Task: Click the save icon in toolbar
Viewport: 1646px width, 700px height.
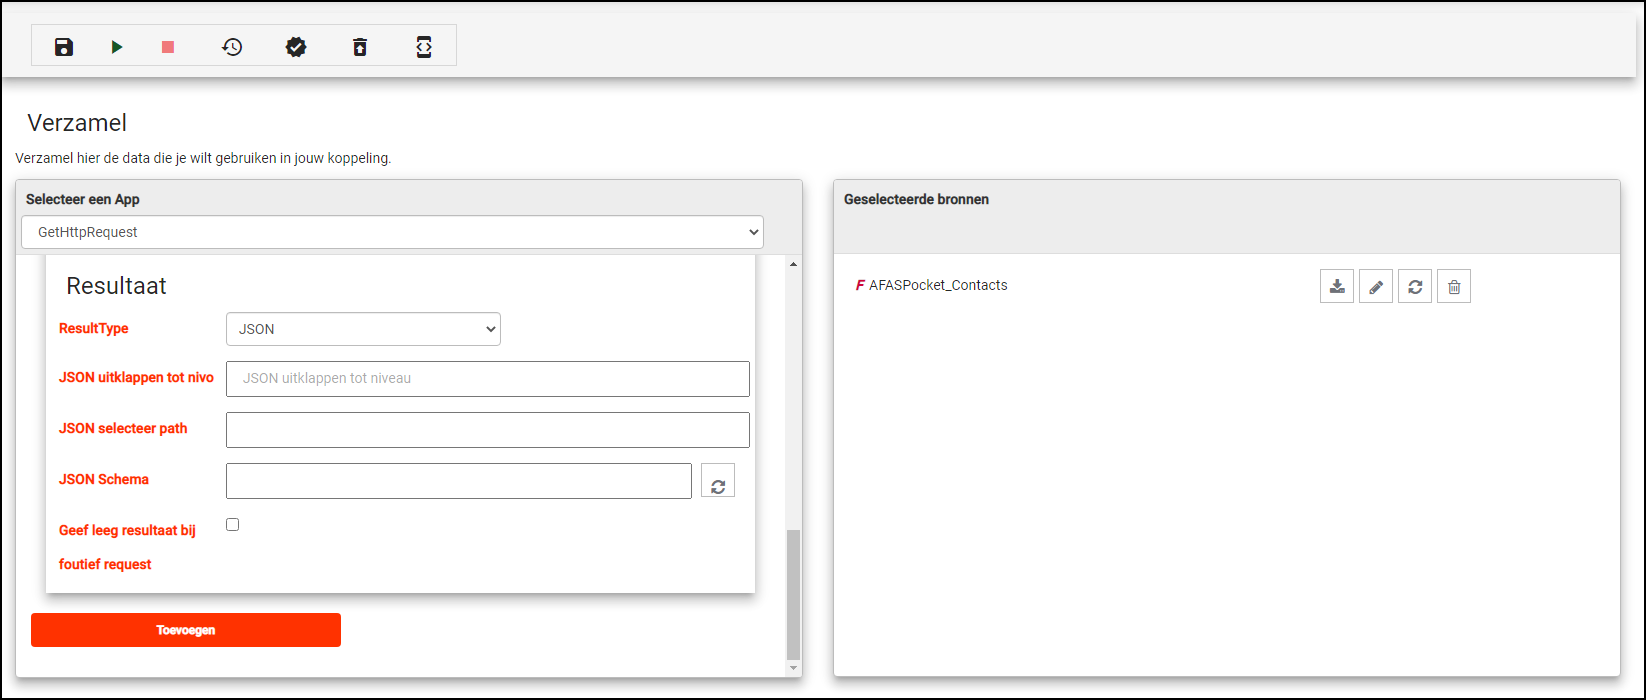Action: 64,47
